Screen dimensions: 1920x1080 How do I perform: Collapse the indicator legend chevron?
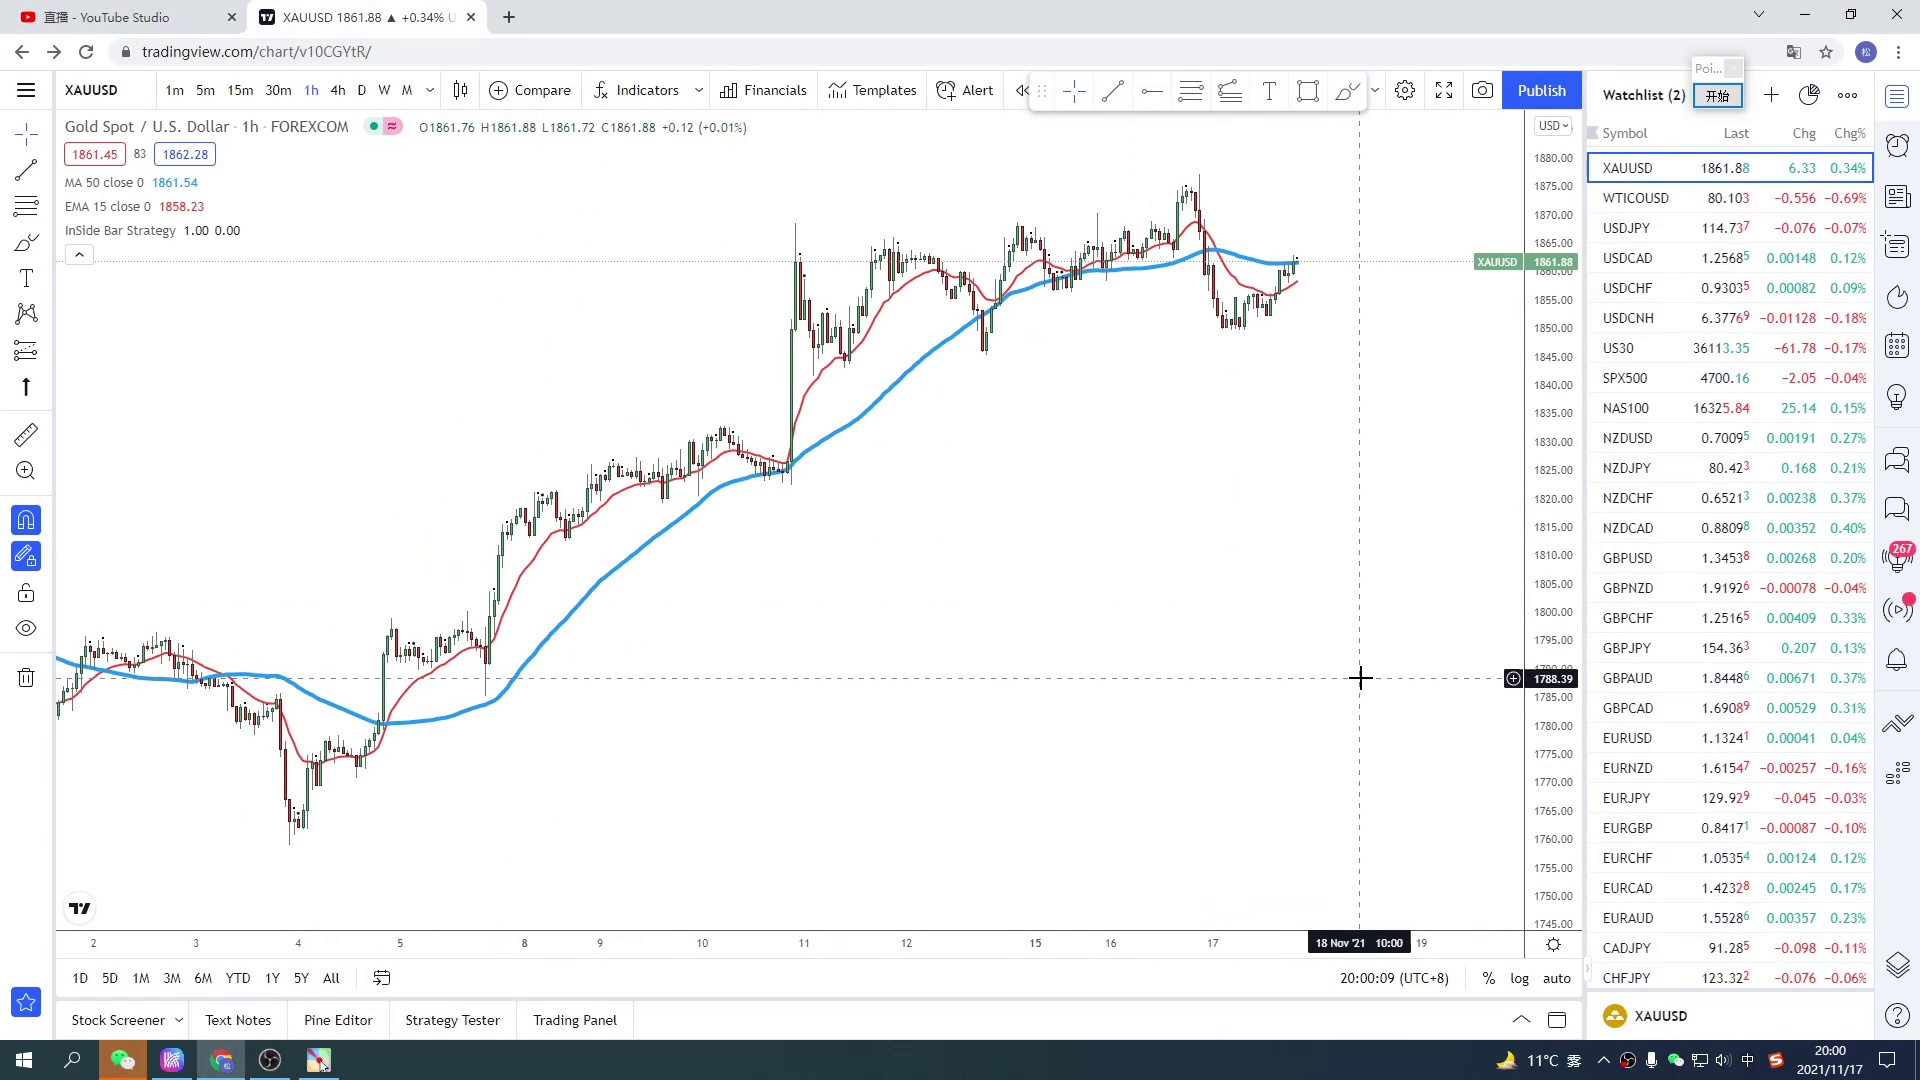[79, 255]
